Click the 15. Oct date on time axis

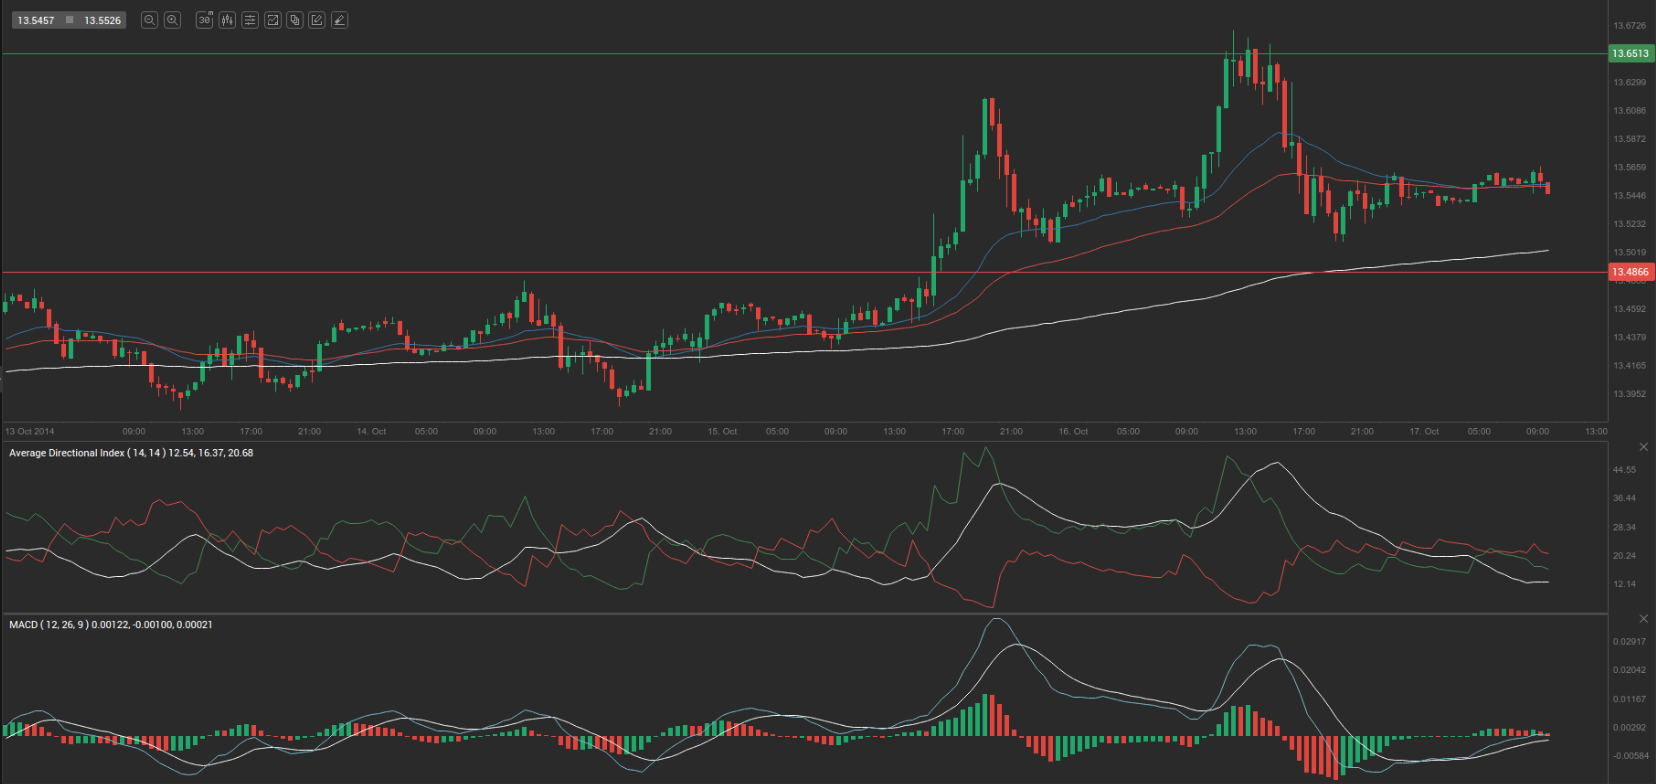[x=722, y=432]
